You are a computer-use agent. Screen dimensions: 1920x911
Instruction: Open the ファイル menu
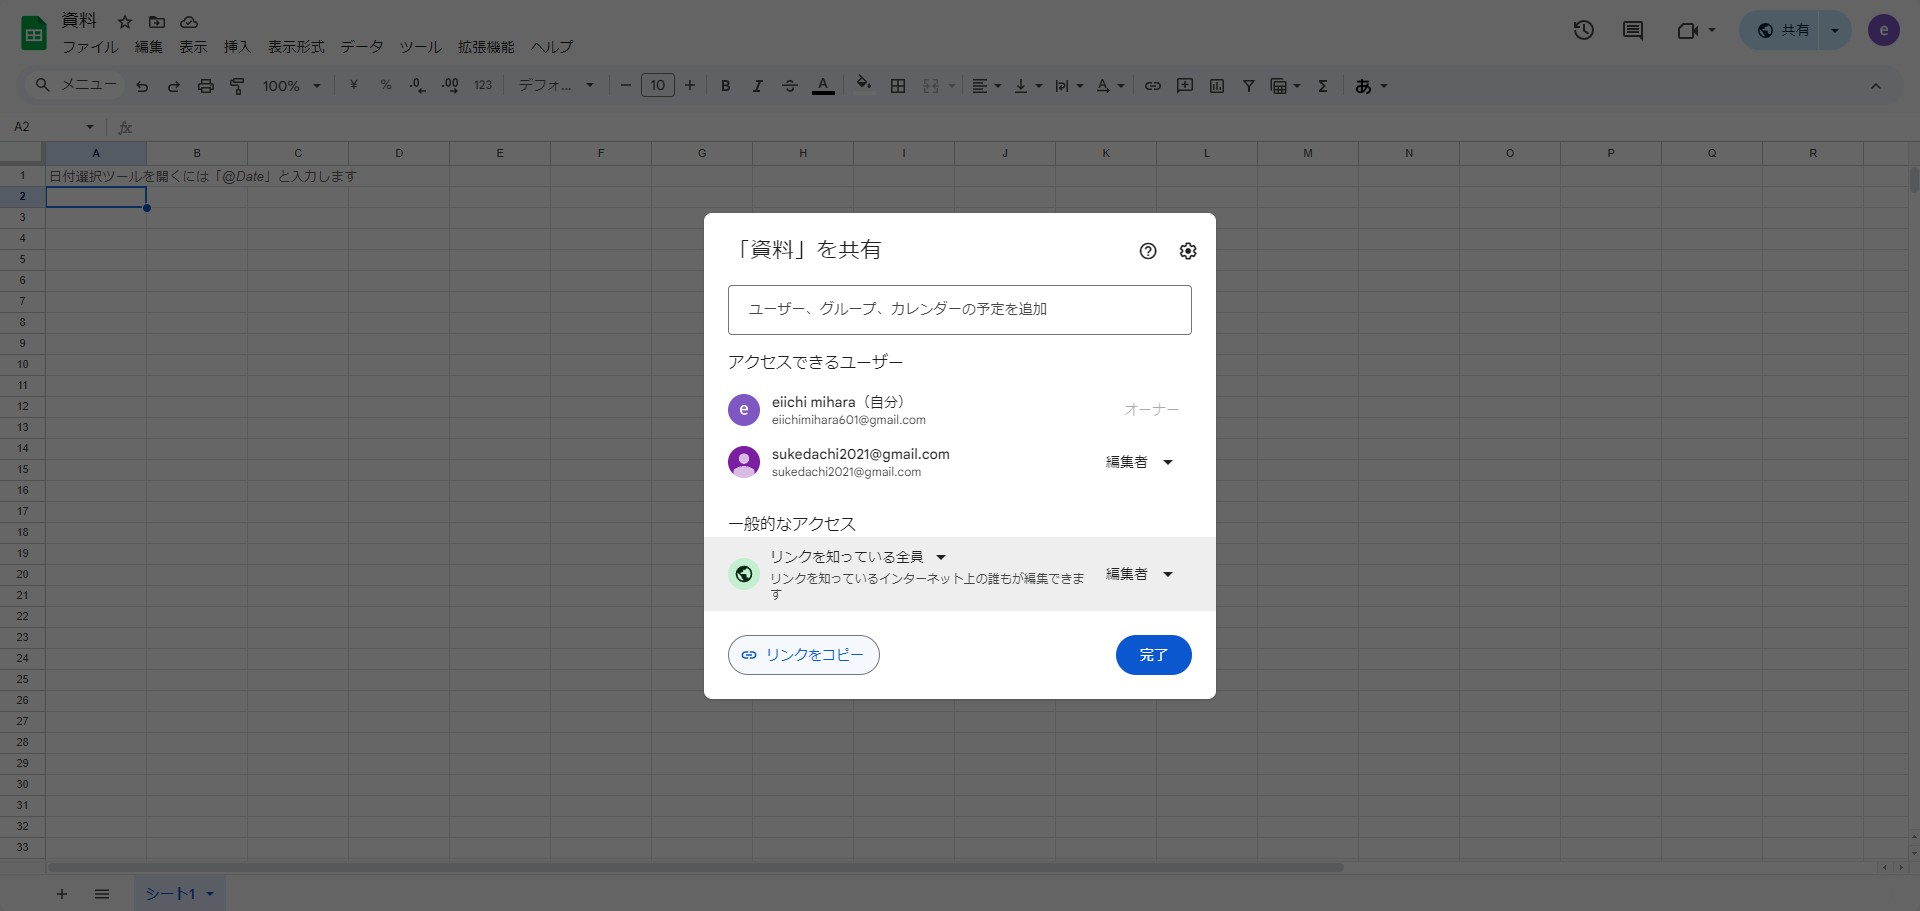pos(90,47)
